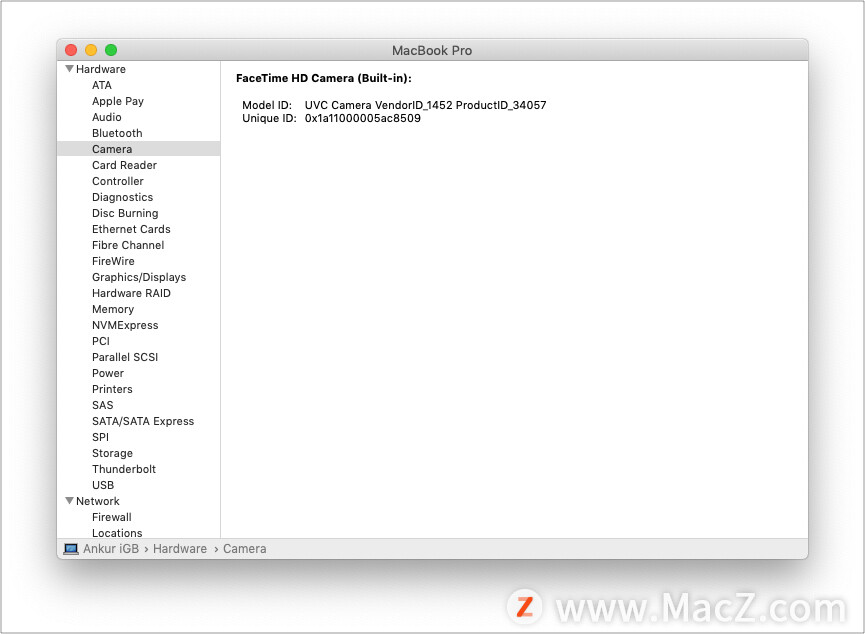Zoom the window with green button

click(x=111, y=50)
